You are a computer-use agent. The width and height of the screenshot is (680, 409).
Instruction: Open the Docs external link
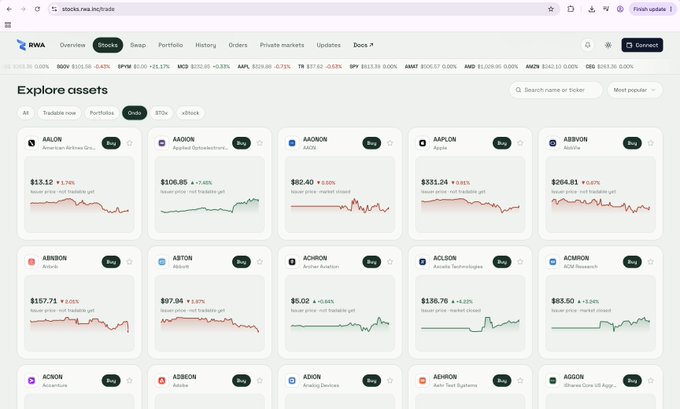[x=363, y=45]
